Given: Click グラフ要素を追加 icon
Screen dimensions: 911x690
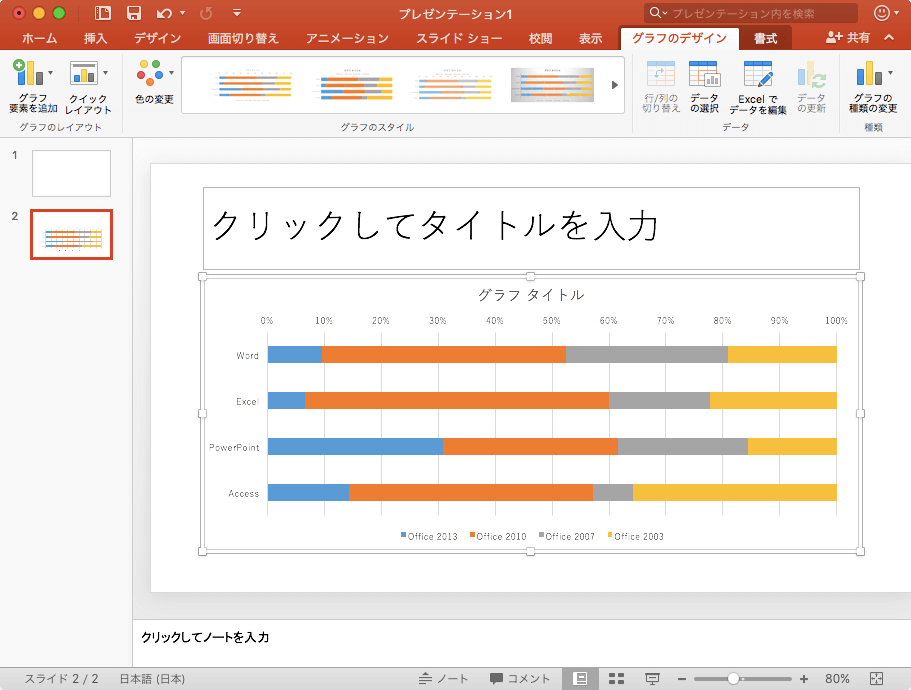Looking at the screenshot, I should (33, 86).
